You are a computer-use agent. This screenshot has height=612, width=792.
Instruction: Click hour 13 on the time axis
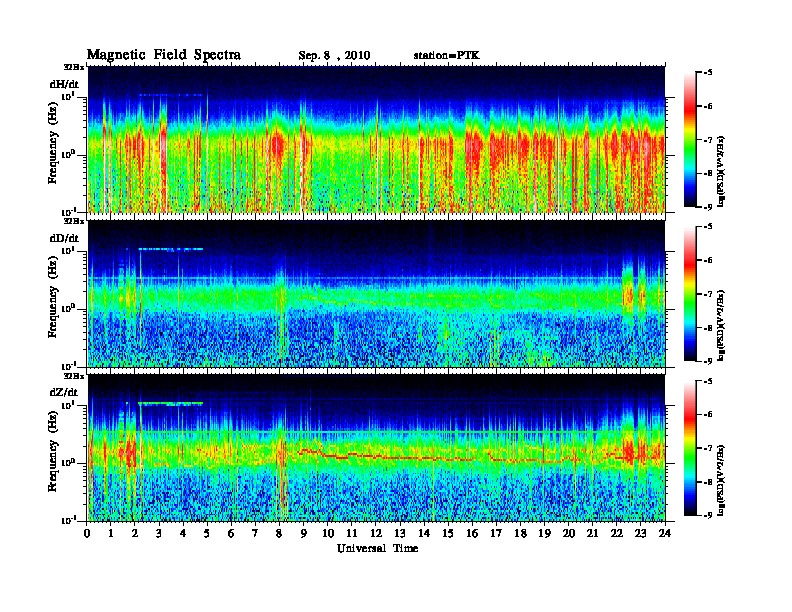[400, 533]
